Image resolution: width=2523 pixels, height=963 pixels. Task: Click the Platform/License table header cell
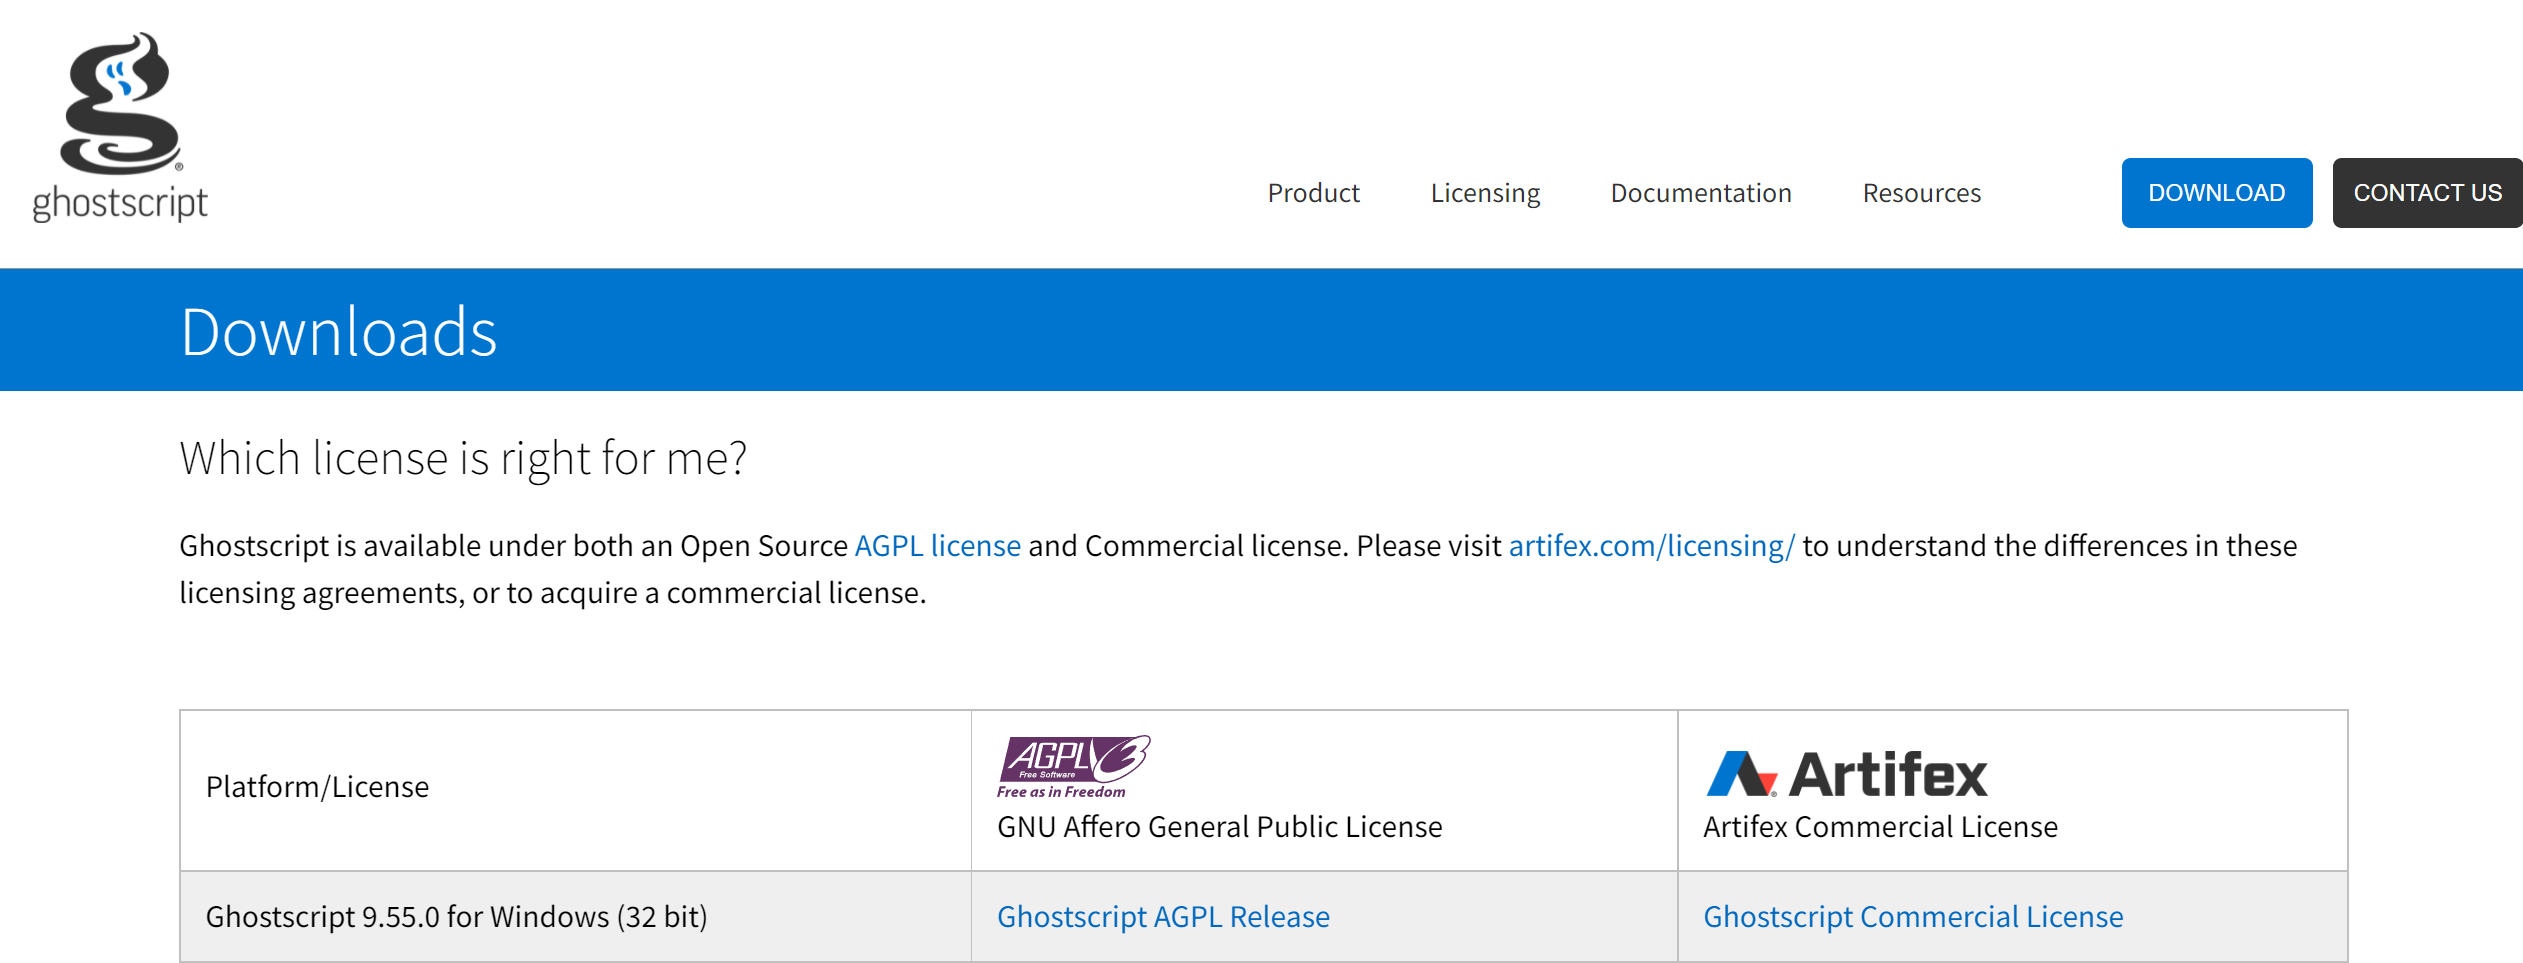317,787
